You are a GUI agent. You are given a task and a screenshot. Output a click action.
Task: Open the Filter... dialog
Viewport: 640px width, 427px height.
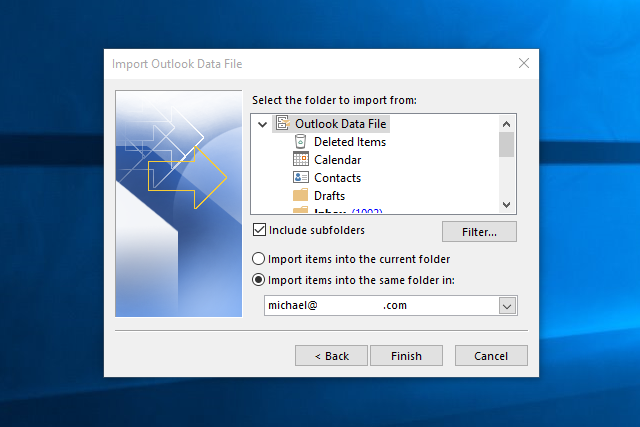[479, 232]
